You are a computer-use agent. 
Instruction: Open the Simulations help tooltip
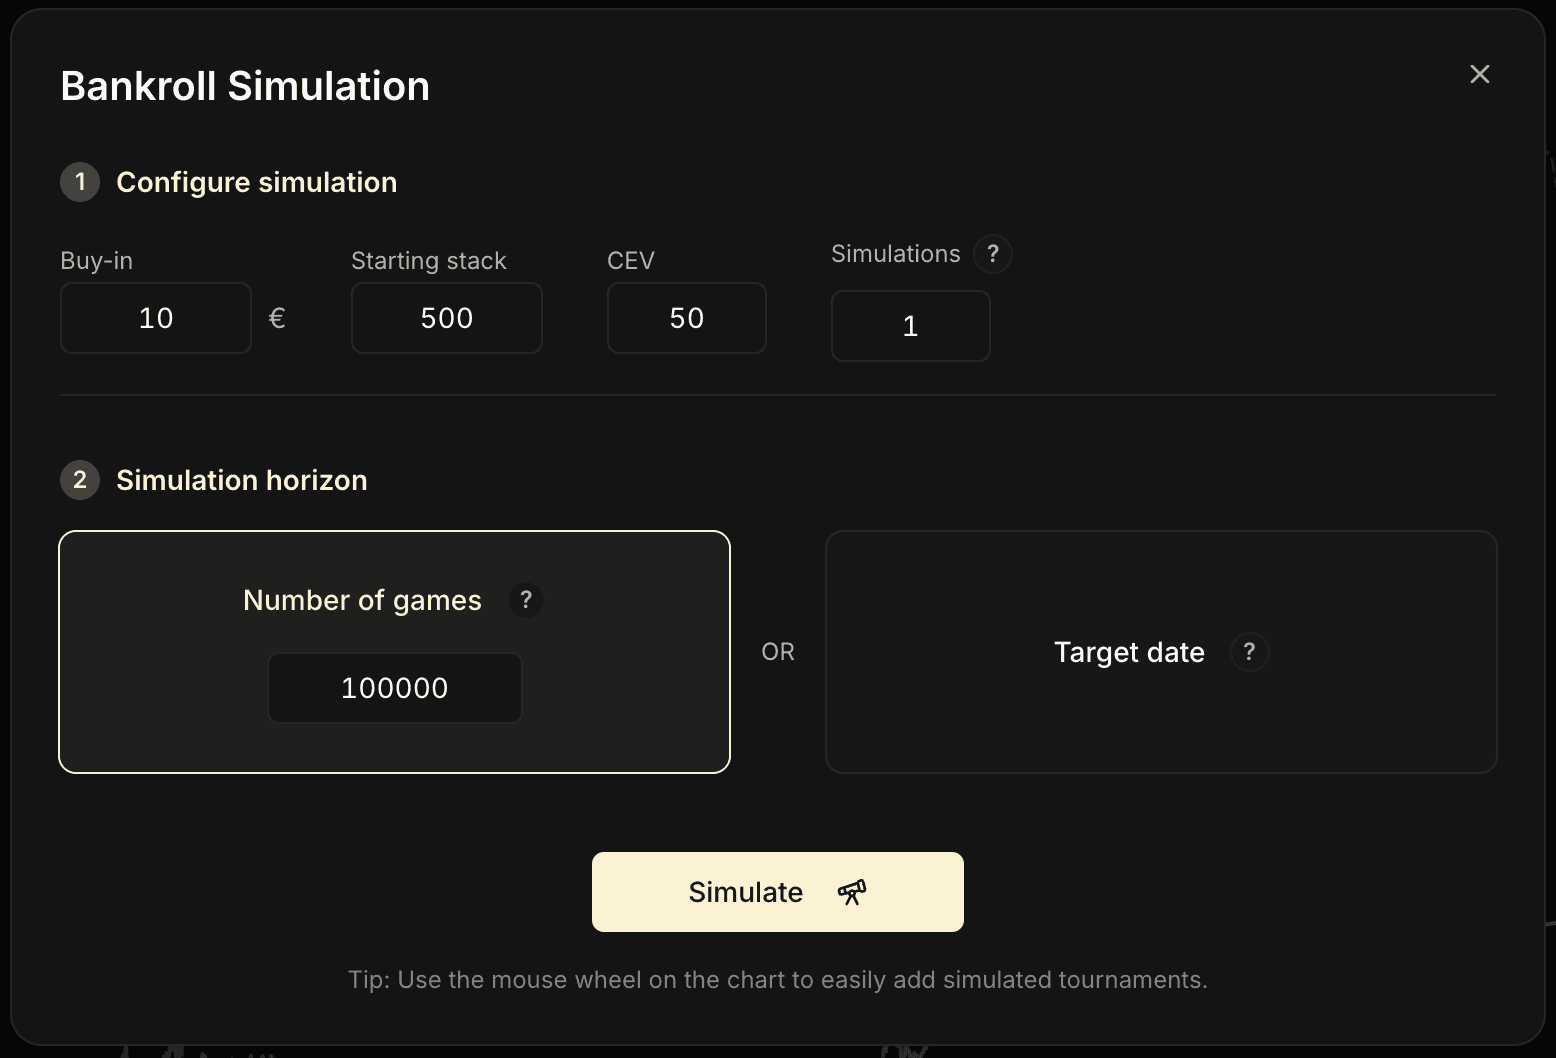(992, 254)
